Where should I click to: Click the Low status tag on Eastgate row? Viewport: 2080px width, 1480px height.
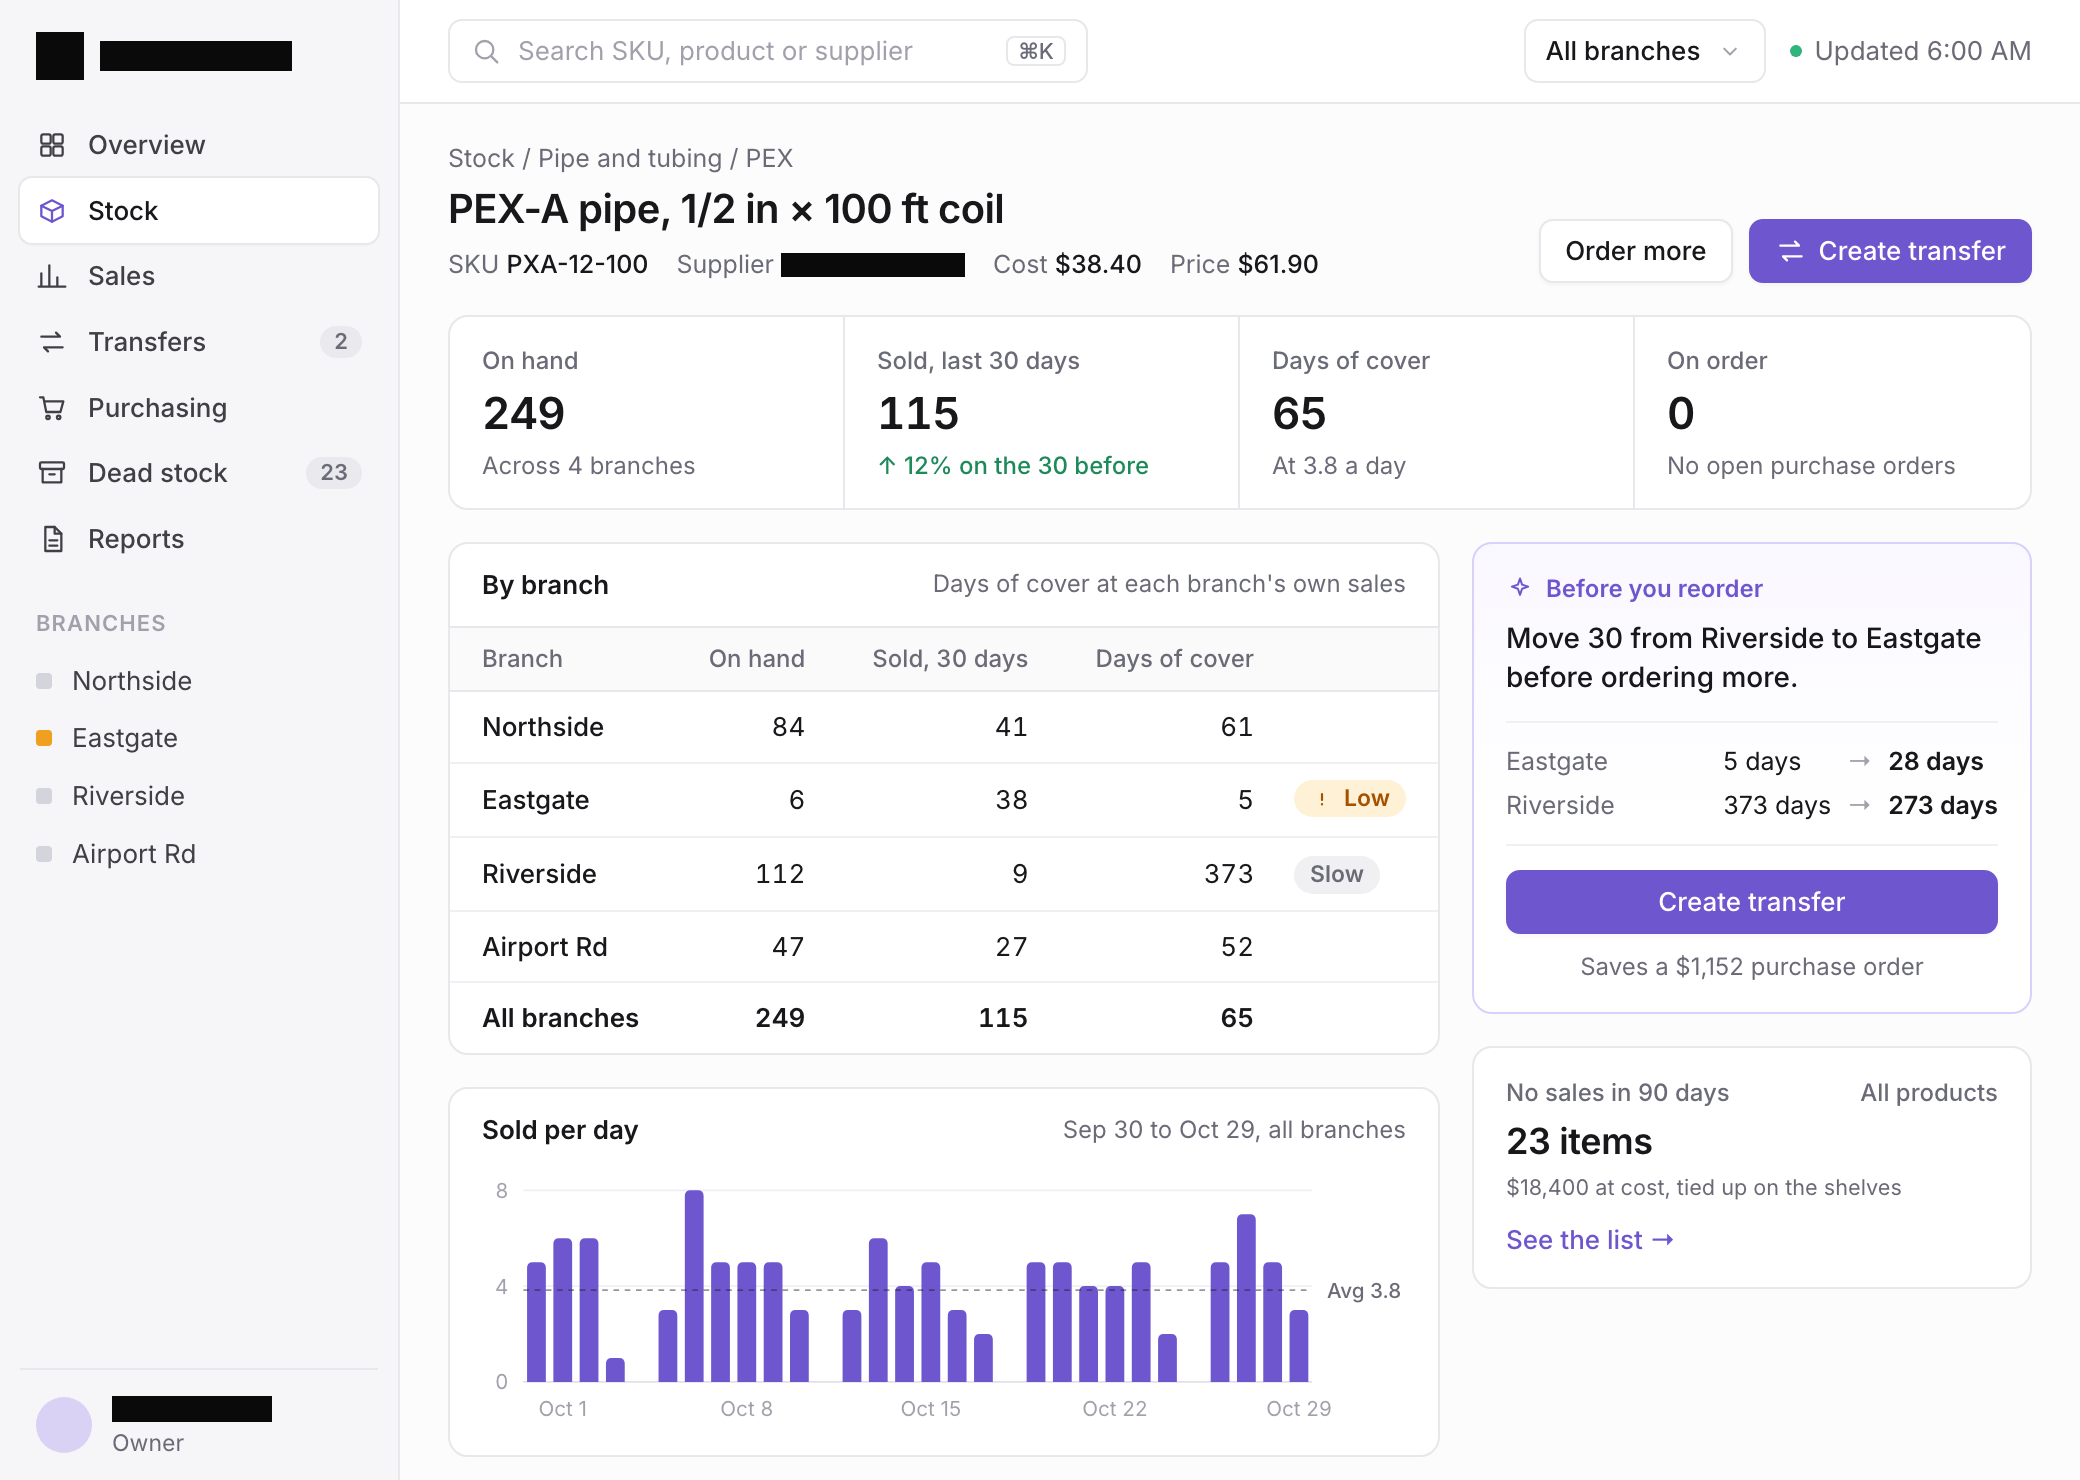(x=1350, y=798)
